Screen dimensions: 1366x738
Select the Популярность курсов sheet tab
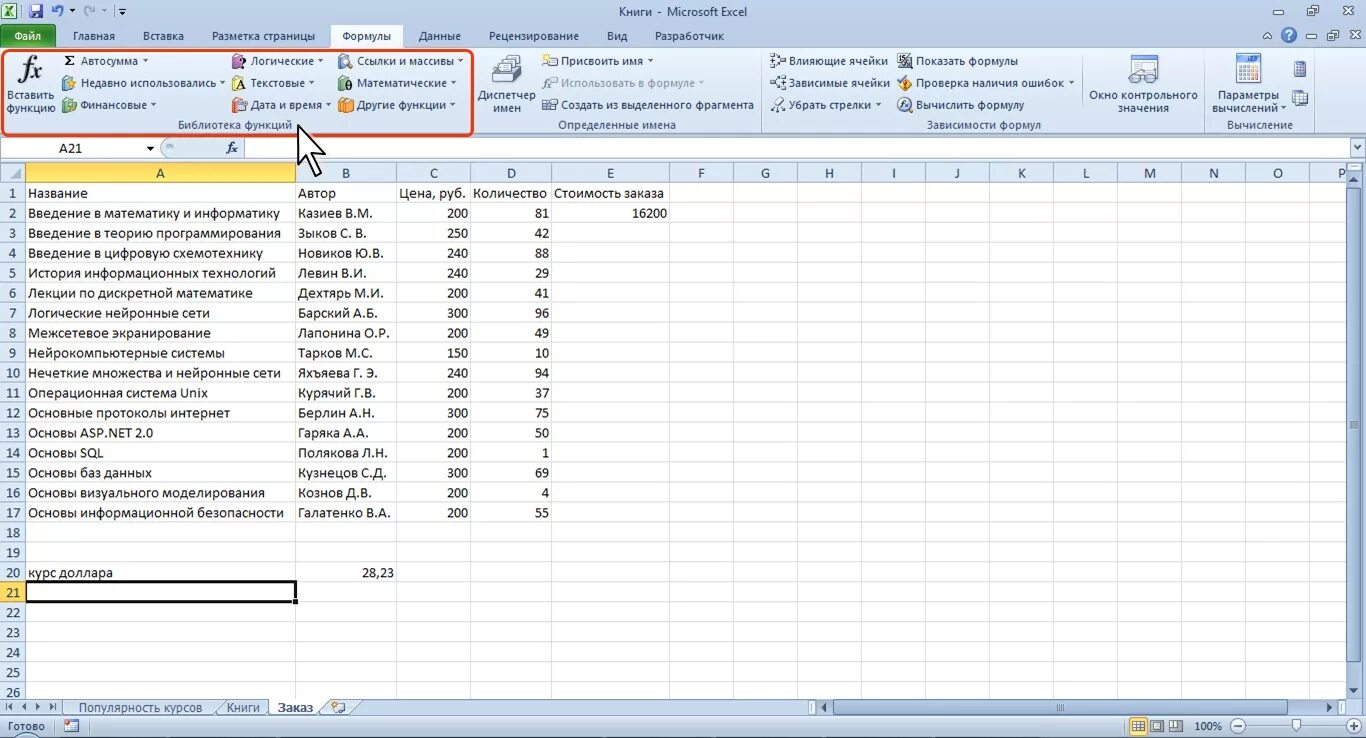(x=140, y=707)
